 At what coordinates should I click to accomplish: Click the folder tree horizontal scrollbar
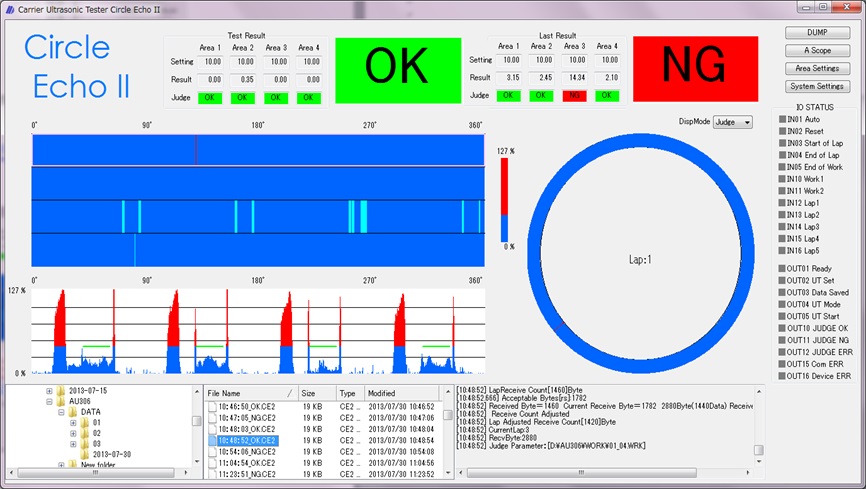[x=97, y=473]
